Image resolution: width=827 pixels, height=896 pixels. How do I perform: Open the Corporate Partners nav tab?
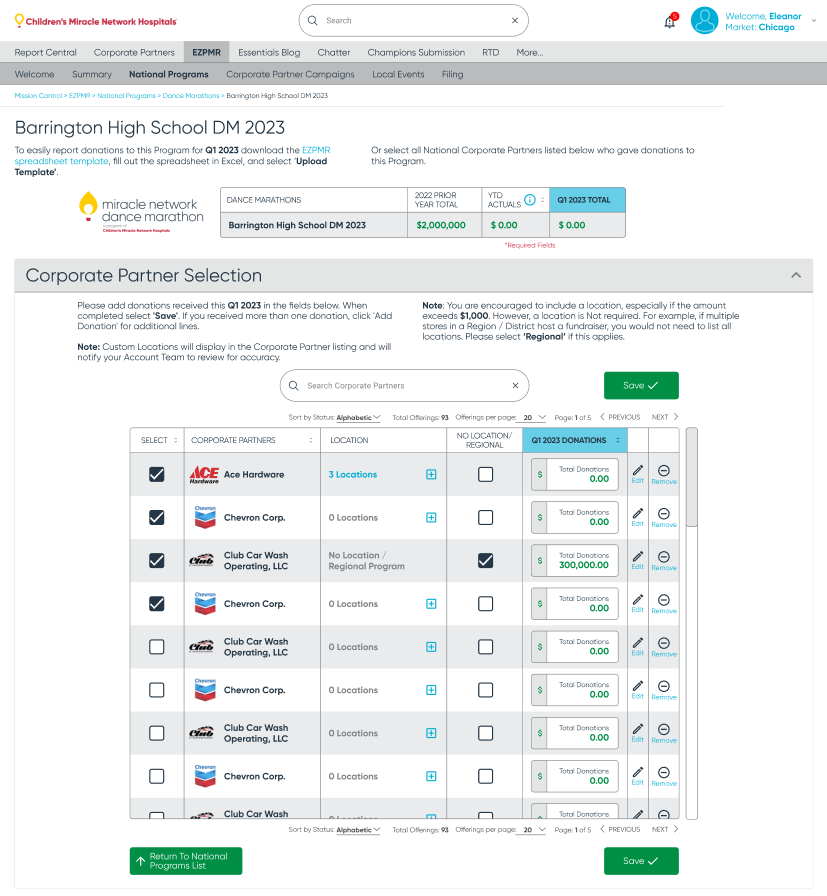pyautogui.click(x=134, y=52)
